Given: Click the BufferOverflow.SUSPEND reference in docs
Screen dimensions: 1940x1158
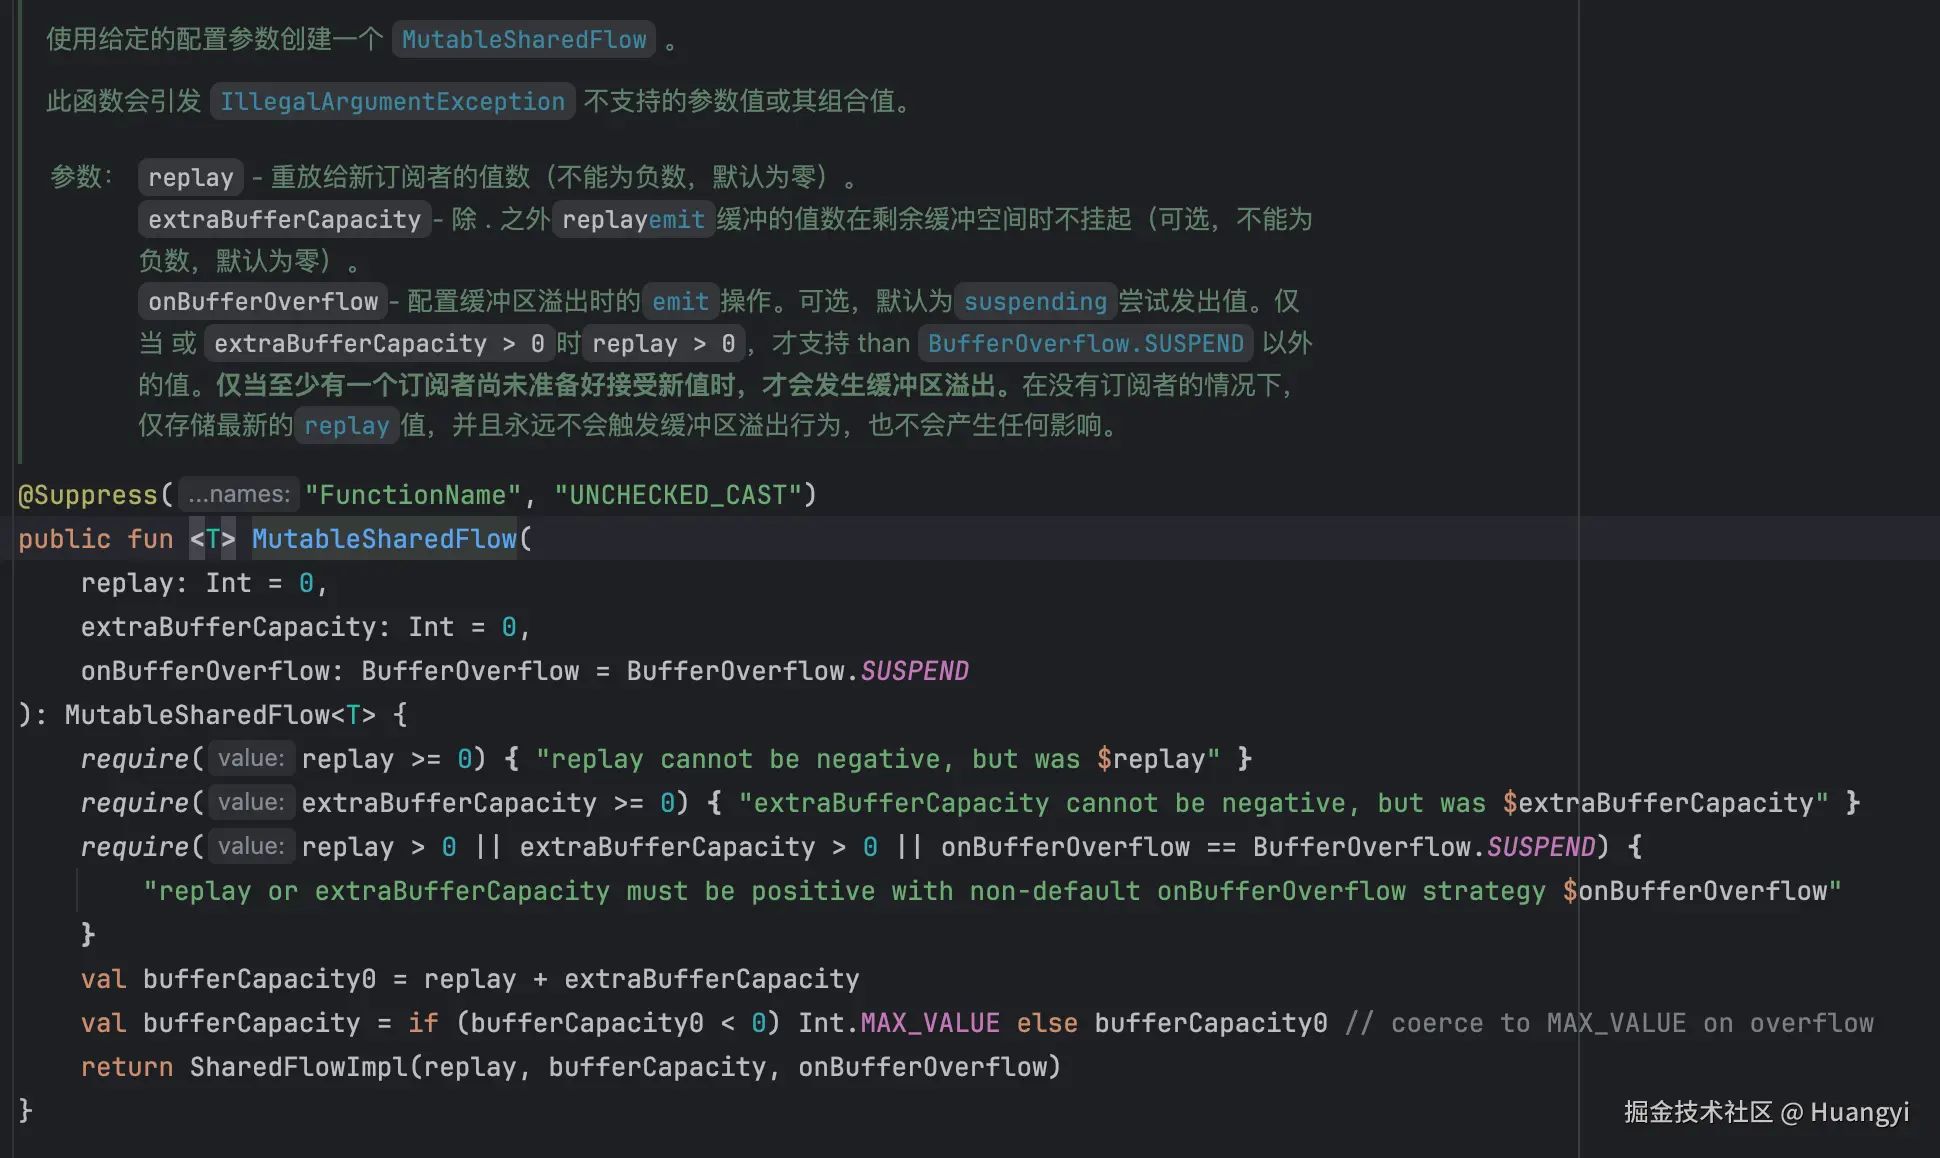Looking at the screenshot, I should click(1086, 343).
